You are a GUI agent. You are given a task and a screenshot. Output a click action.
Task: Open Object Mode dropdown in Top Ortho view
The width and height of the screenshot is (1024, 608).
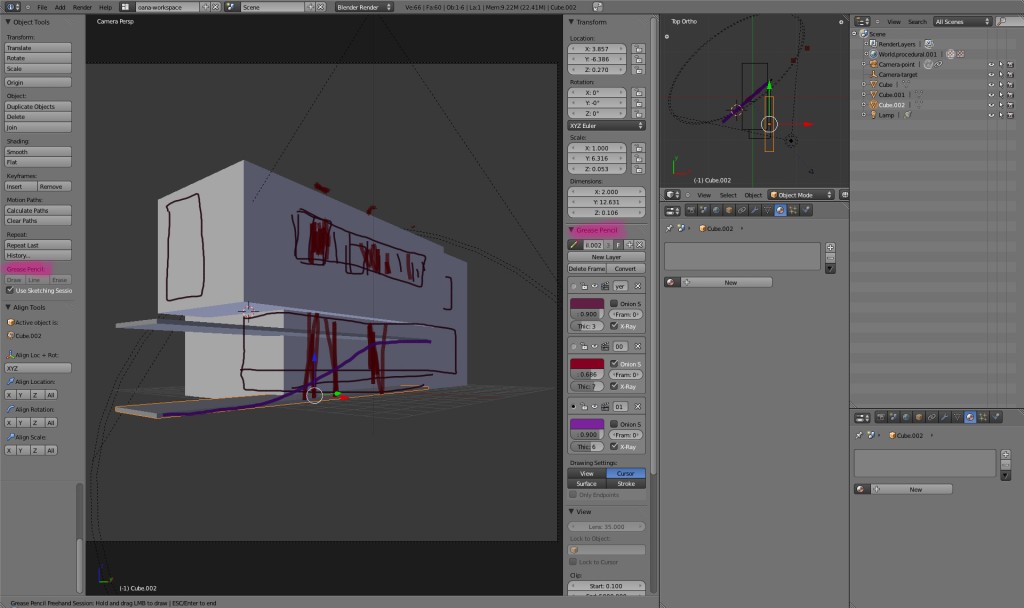click(x=801, y=195)
